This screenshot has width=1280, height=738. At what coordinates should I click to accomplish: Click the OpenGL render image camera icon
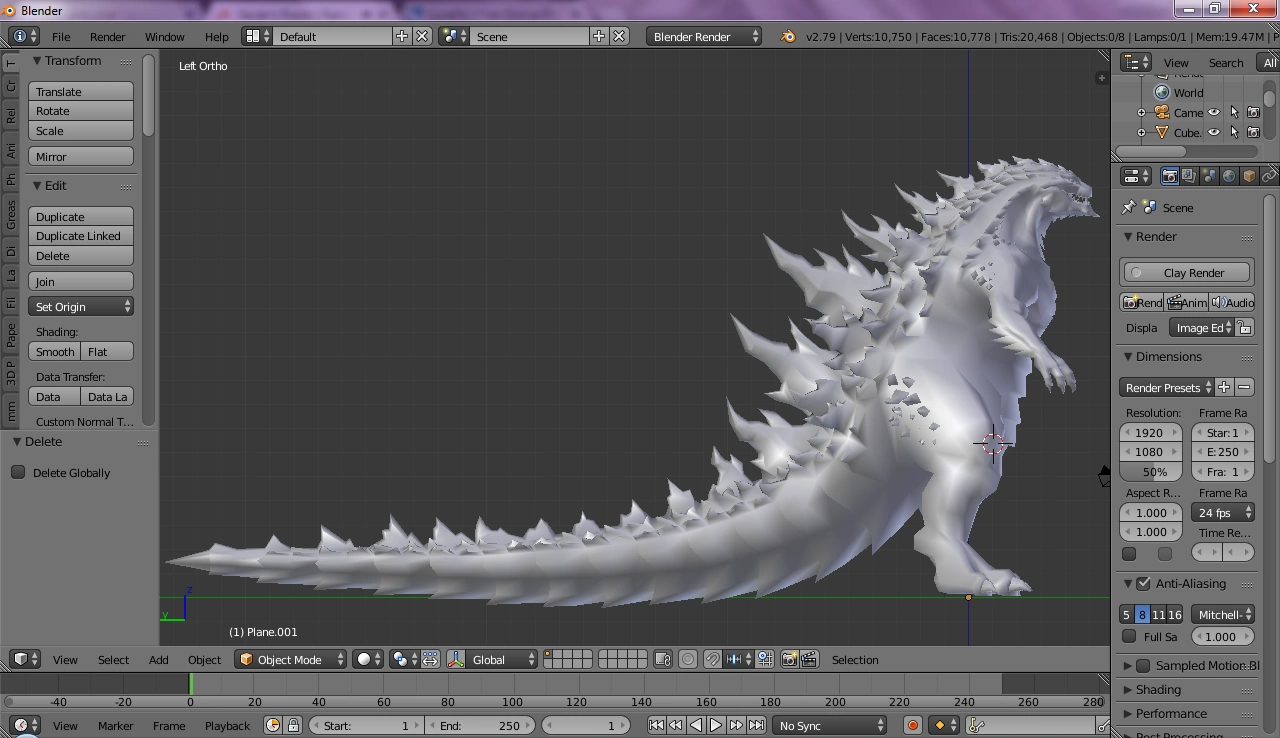point(789,659)
